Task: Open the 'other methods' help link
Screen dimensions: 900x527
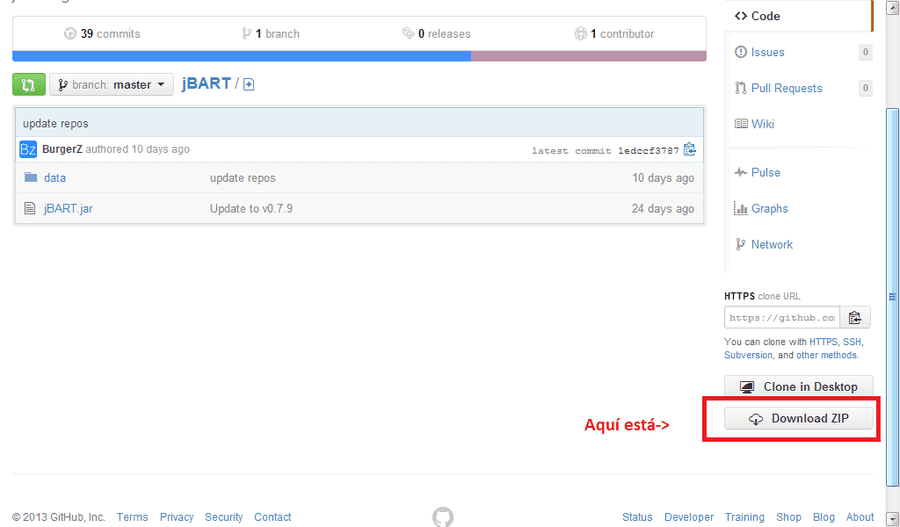Action: point(827,355)
